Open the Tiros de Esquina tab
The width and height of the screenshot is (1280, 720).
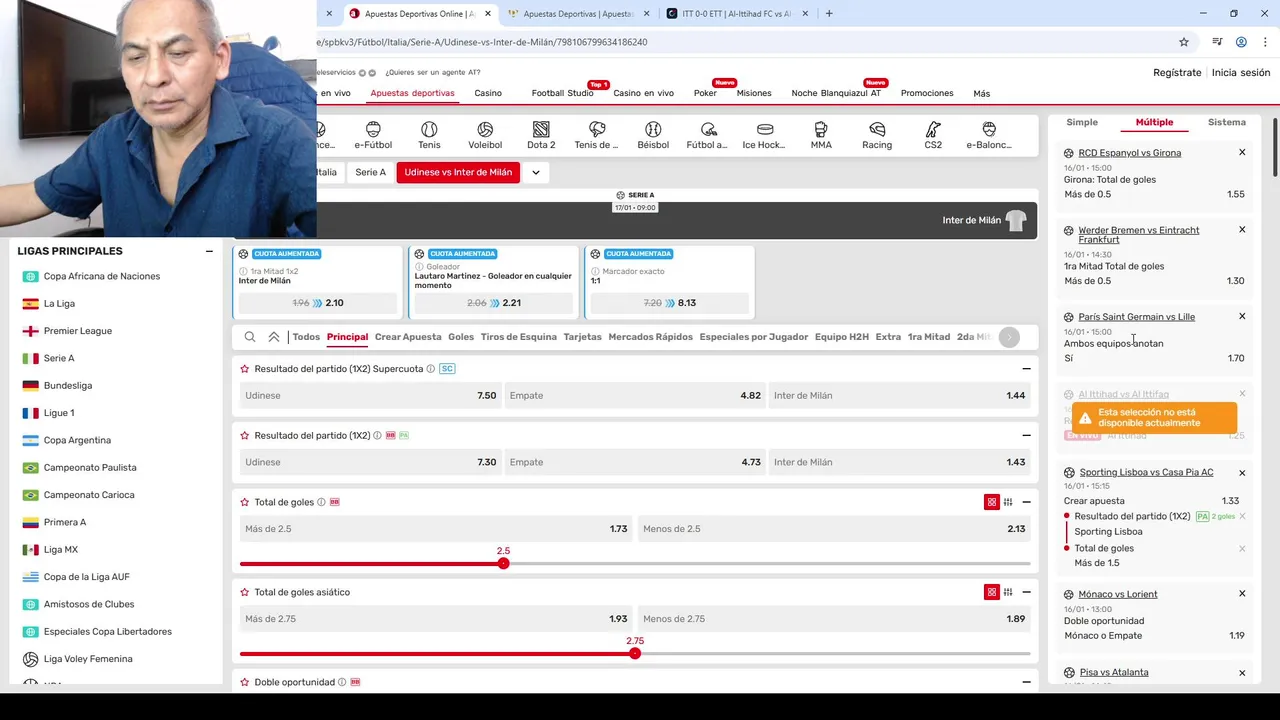[x=519, y=337]
